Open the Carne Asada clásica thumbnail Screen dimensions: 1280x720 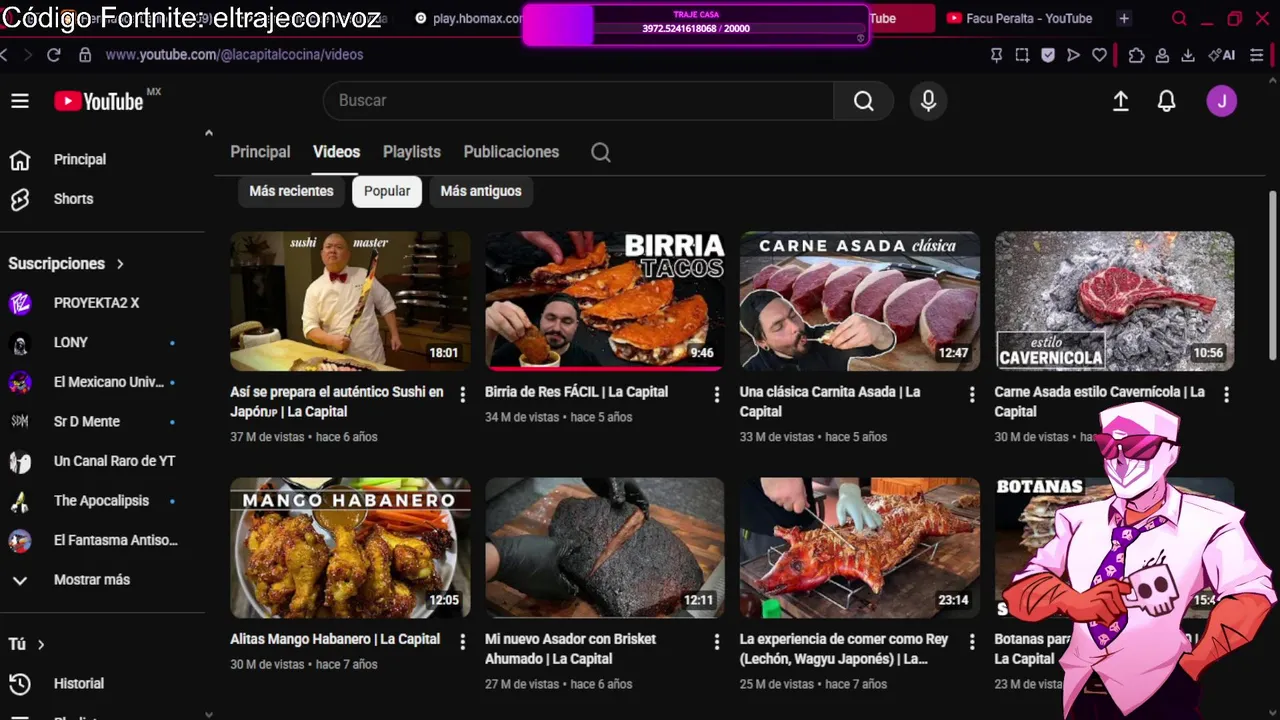[860, 301]
